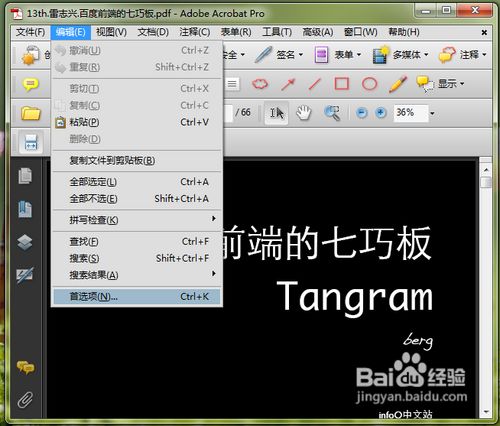Open the sticky note comment tool
This screenshot has width=500, height=426.
[x=30, y=84]
